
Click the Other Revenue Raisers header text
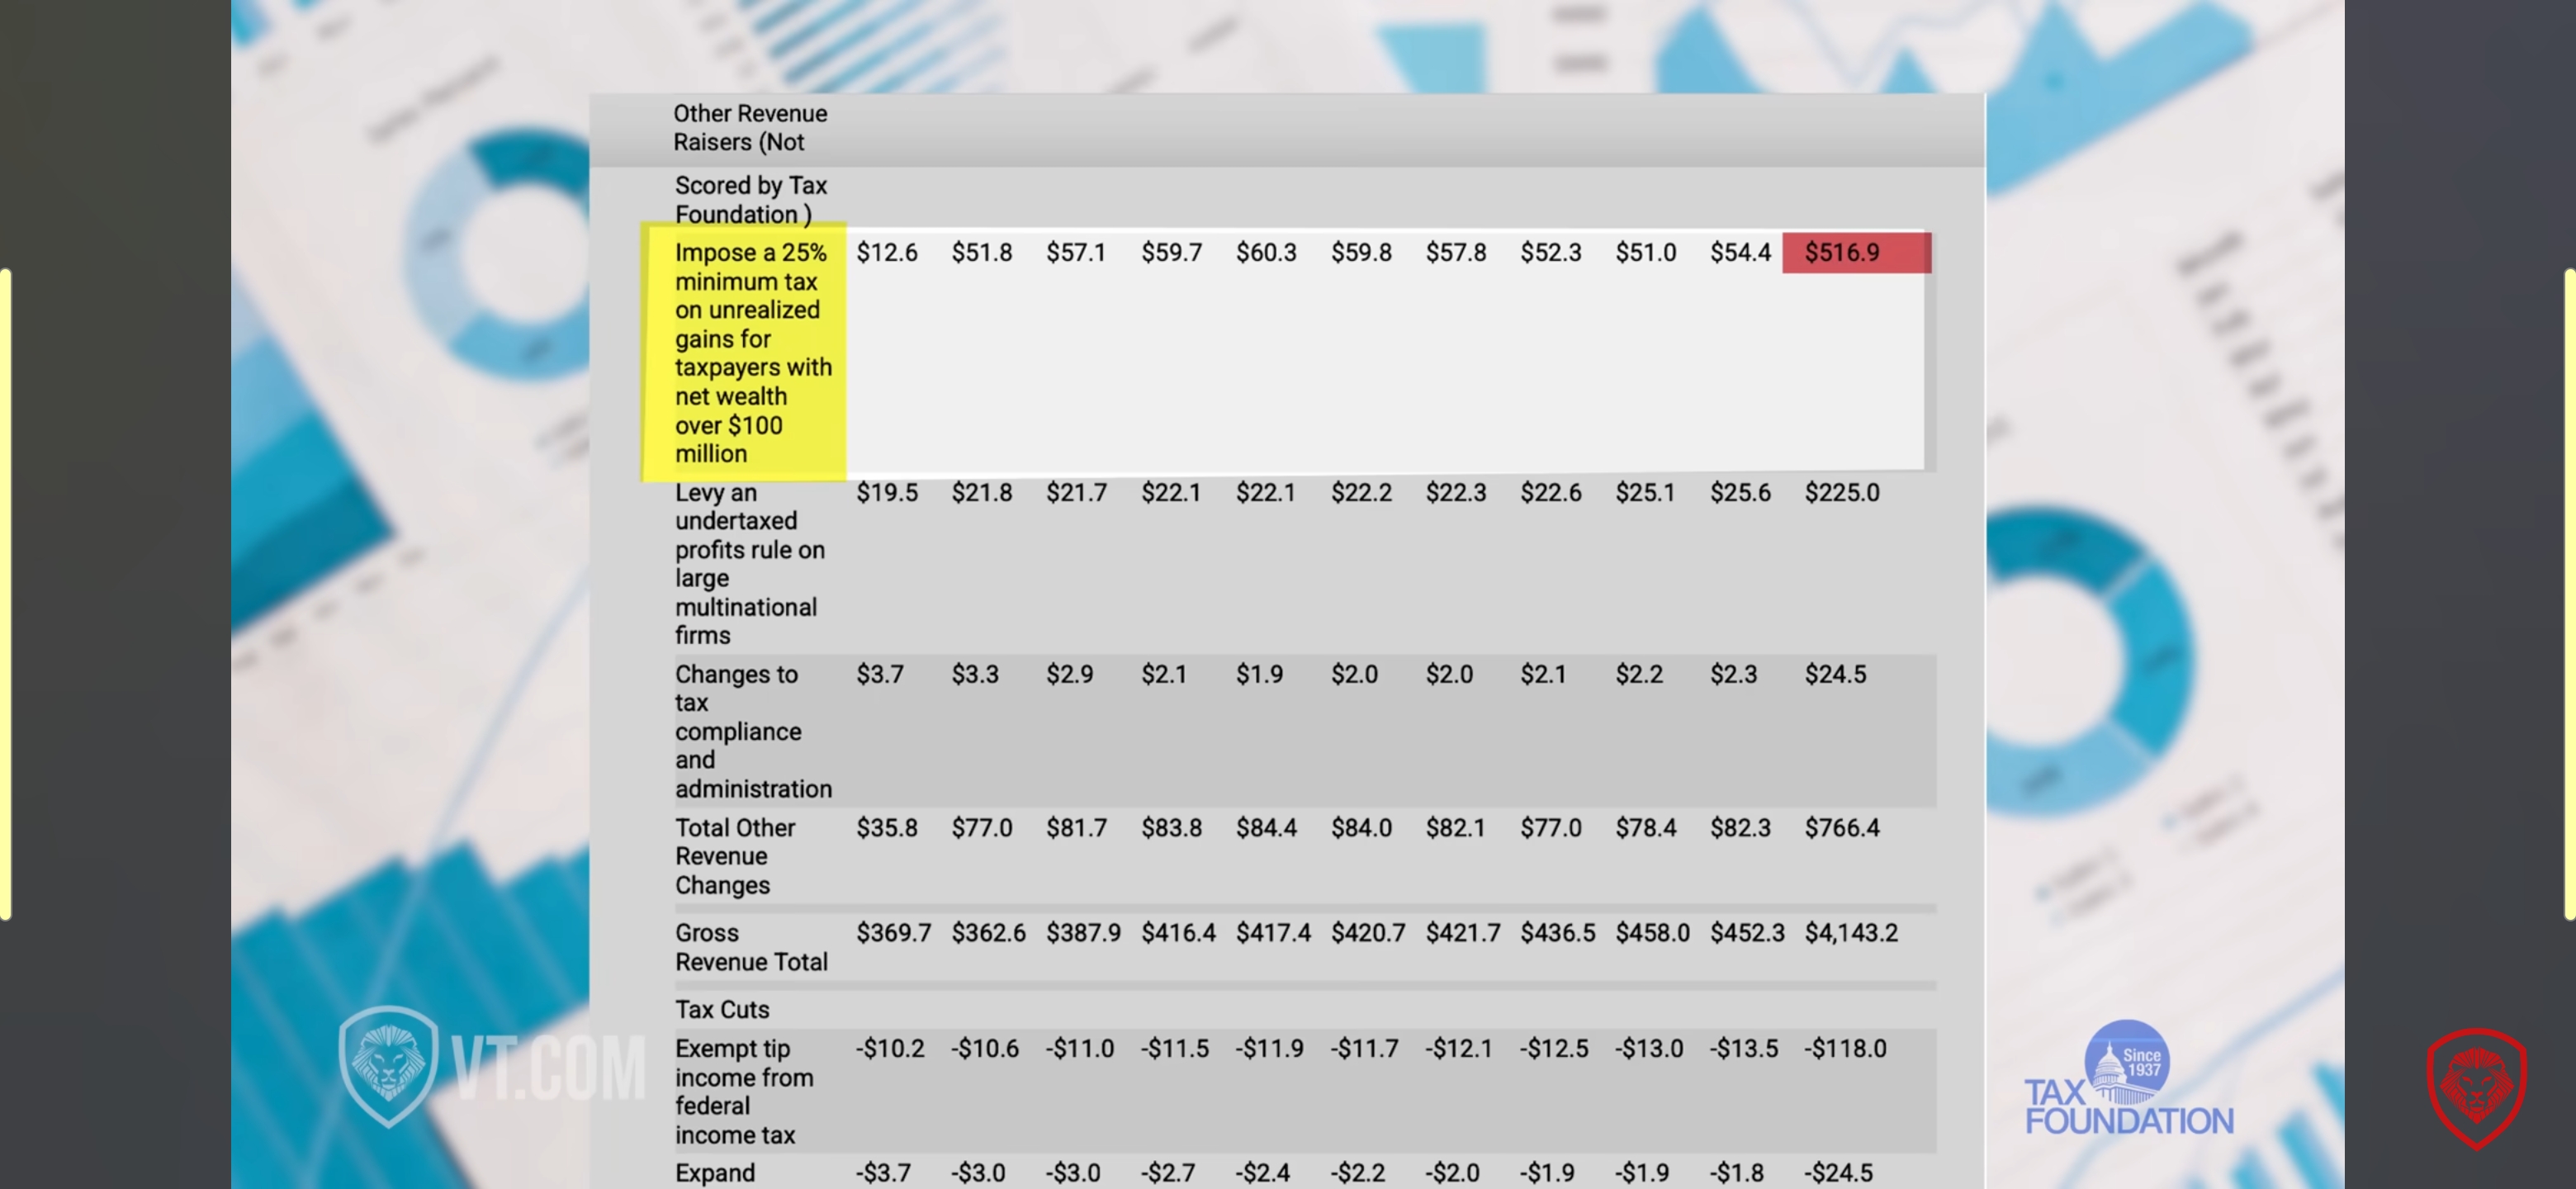tap(749, 128)
